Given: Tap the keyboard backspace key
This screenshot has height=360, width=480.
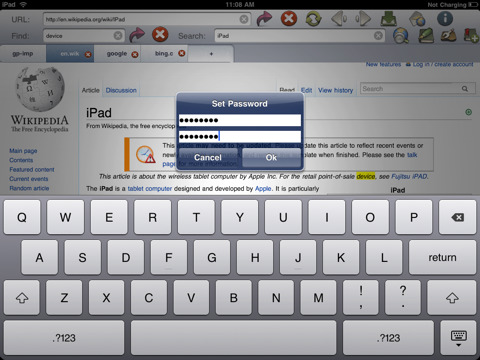Looking at the screenshot, I should tap(457, 217).
